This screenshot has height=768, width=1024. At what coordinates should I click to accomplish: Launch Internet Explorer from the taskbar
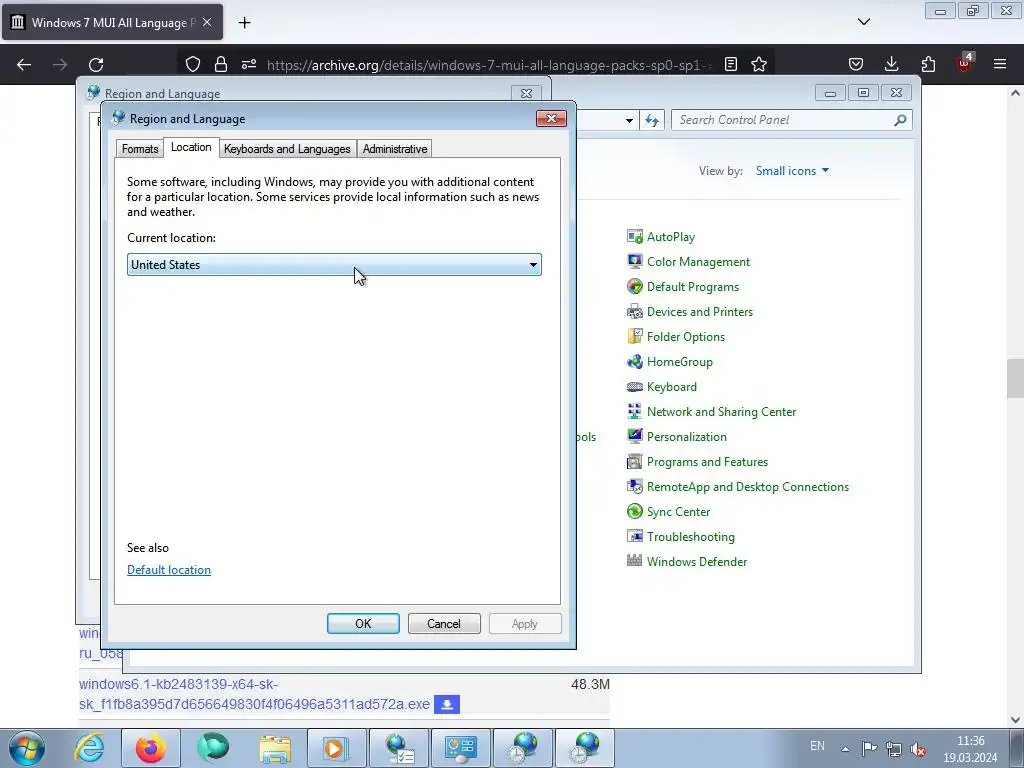(x=89, y=748)
